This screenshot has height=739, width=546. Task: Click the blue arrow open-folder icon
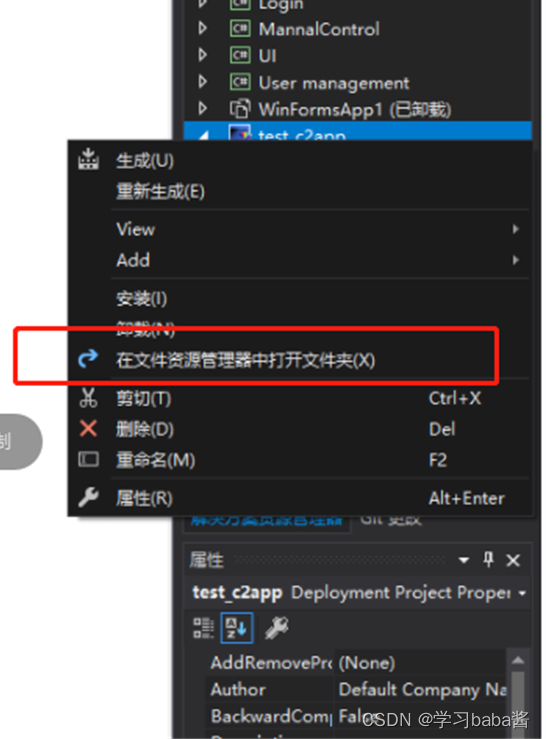[88, 359]
